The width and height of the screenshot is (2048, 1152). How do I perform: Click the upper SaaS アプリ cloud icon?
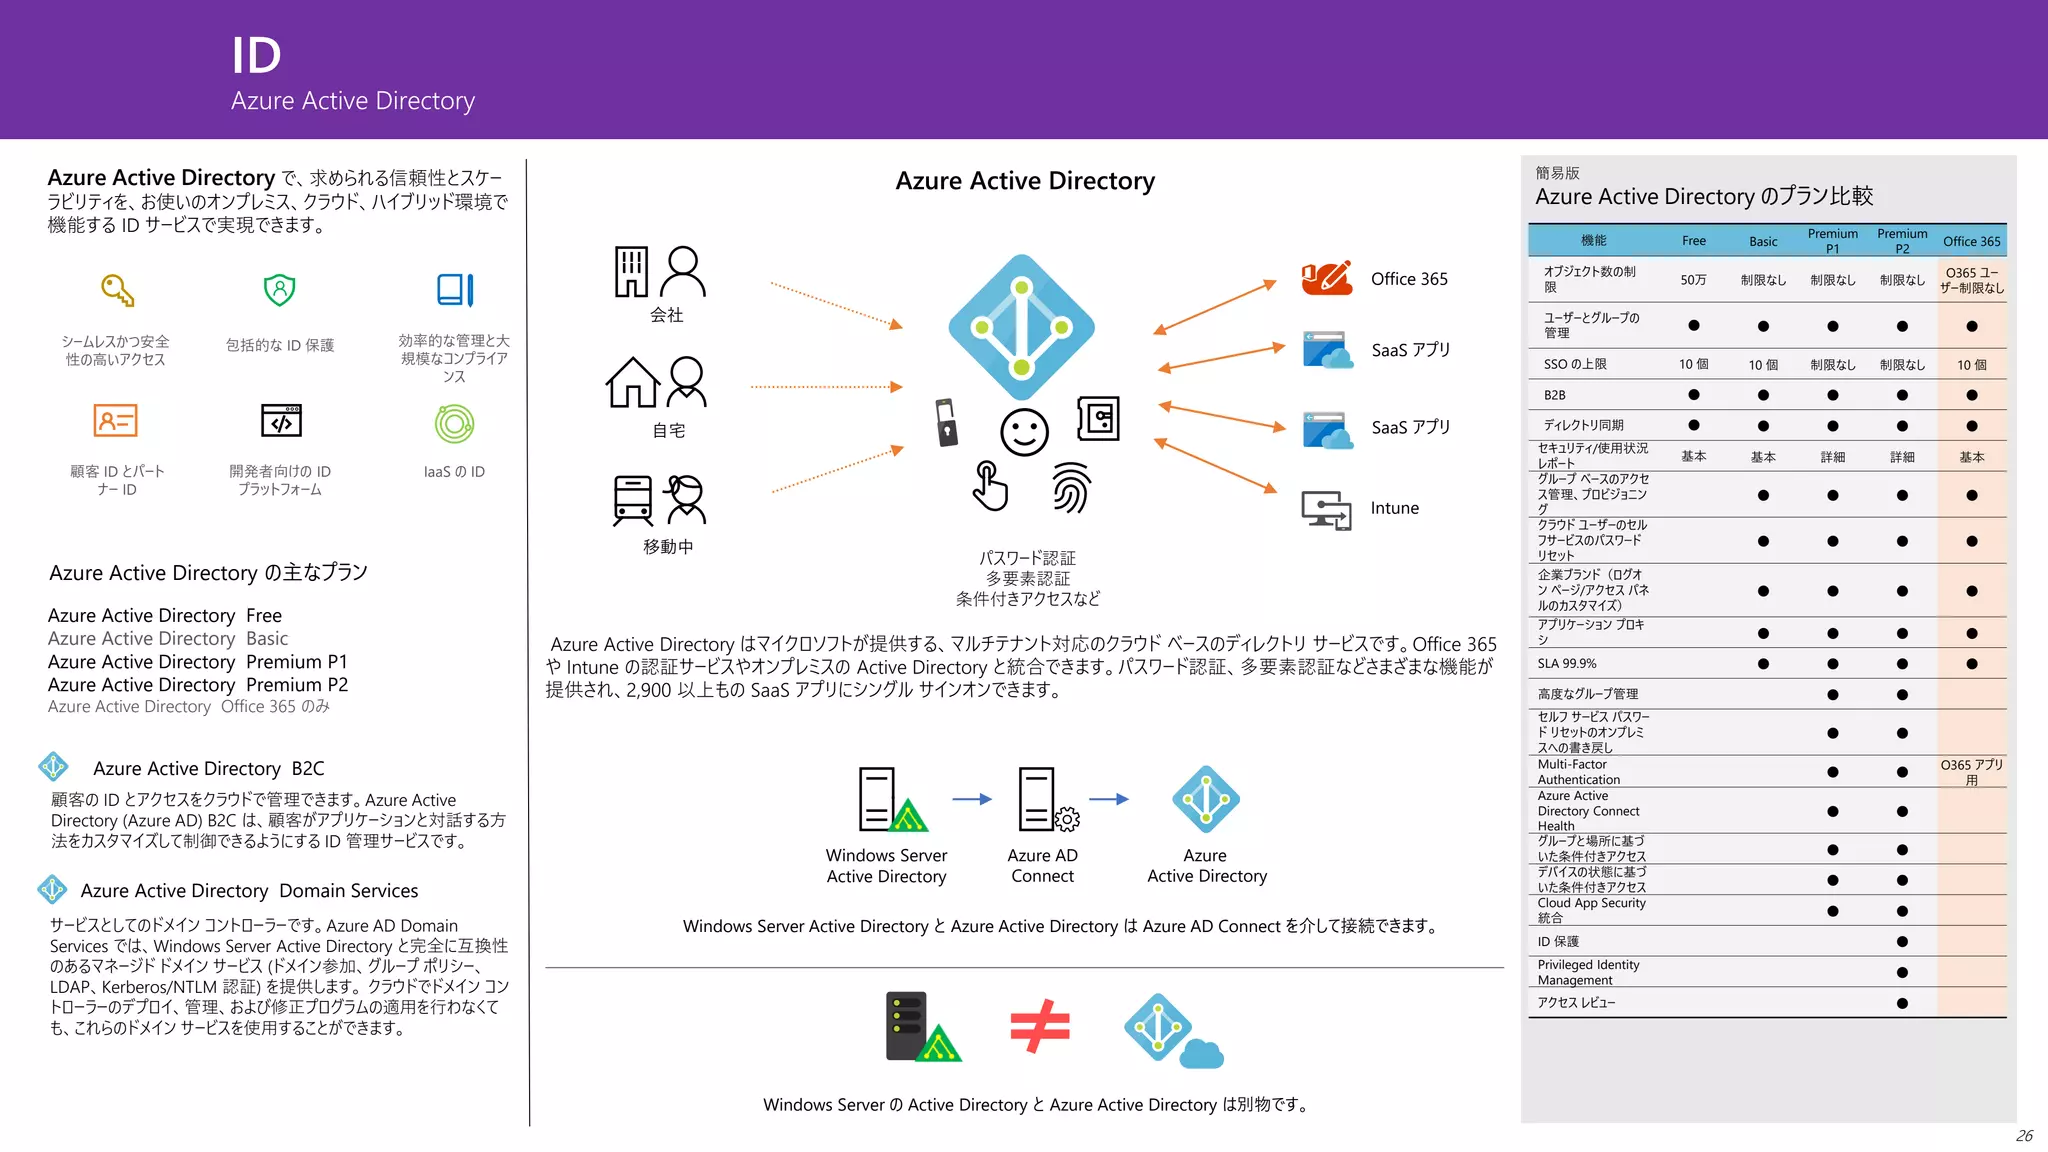pos(1328,350)
